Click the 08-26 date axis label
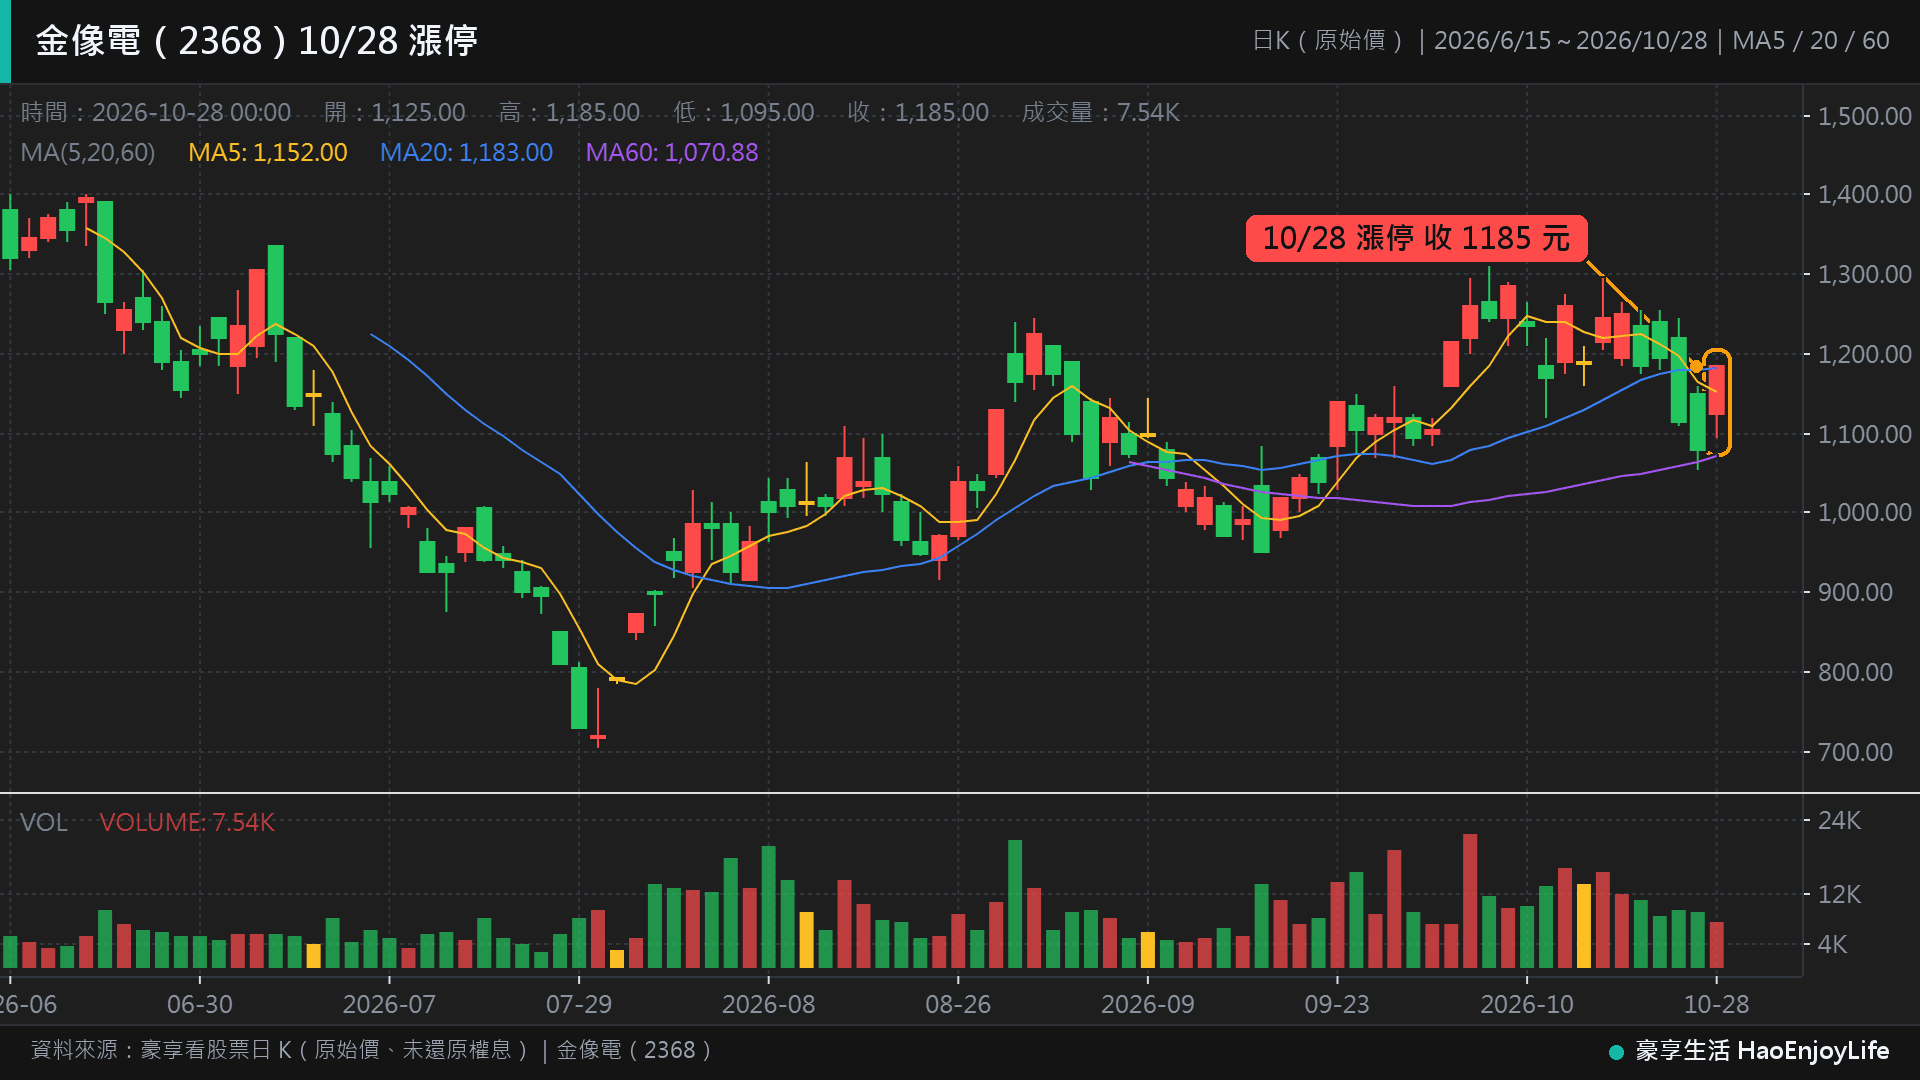This screenshot has height=1080, width=1920. point(958,1004)
